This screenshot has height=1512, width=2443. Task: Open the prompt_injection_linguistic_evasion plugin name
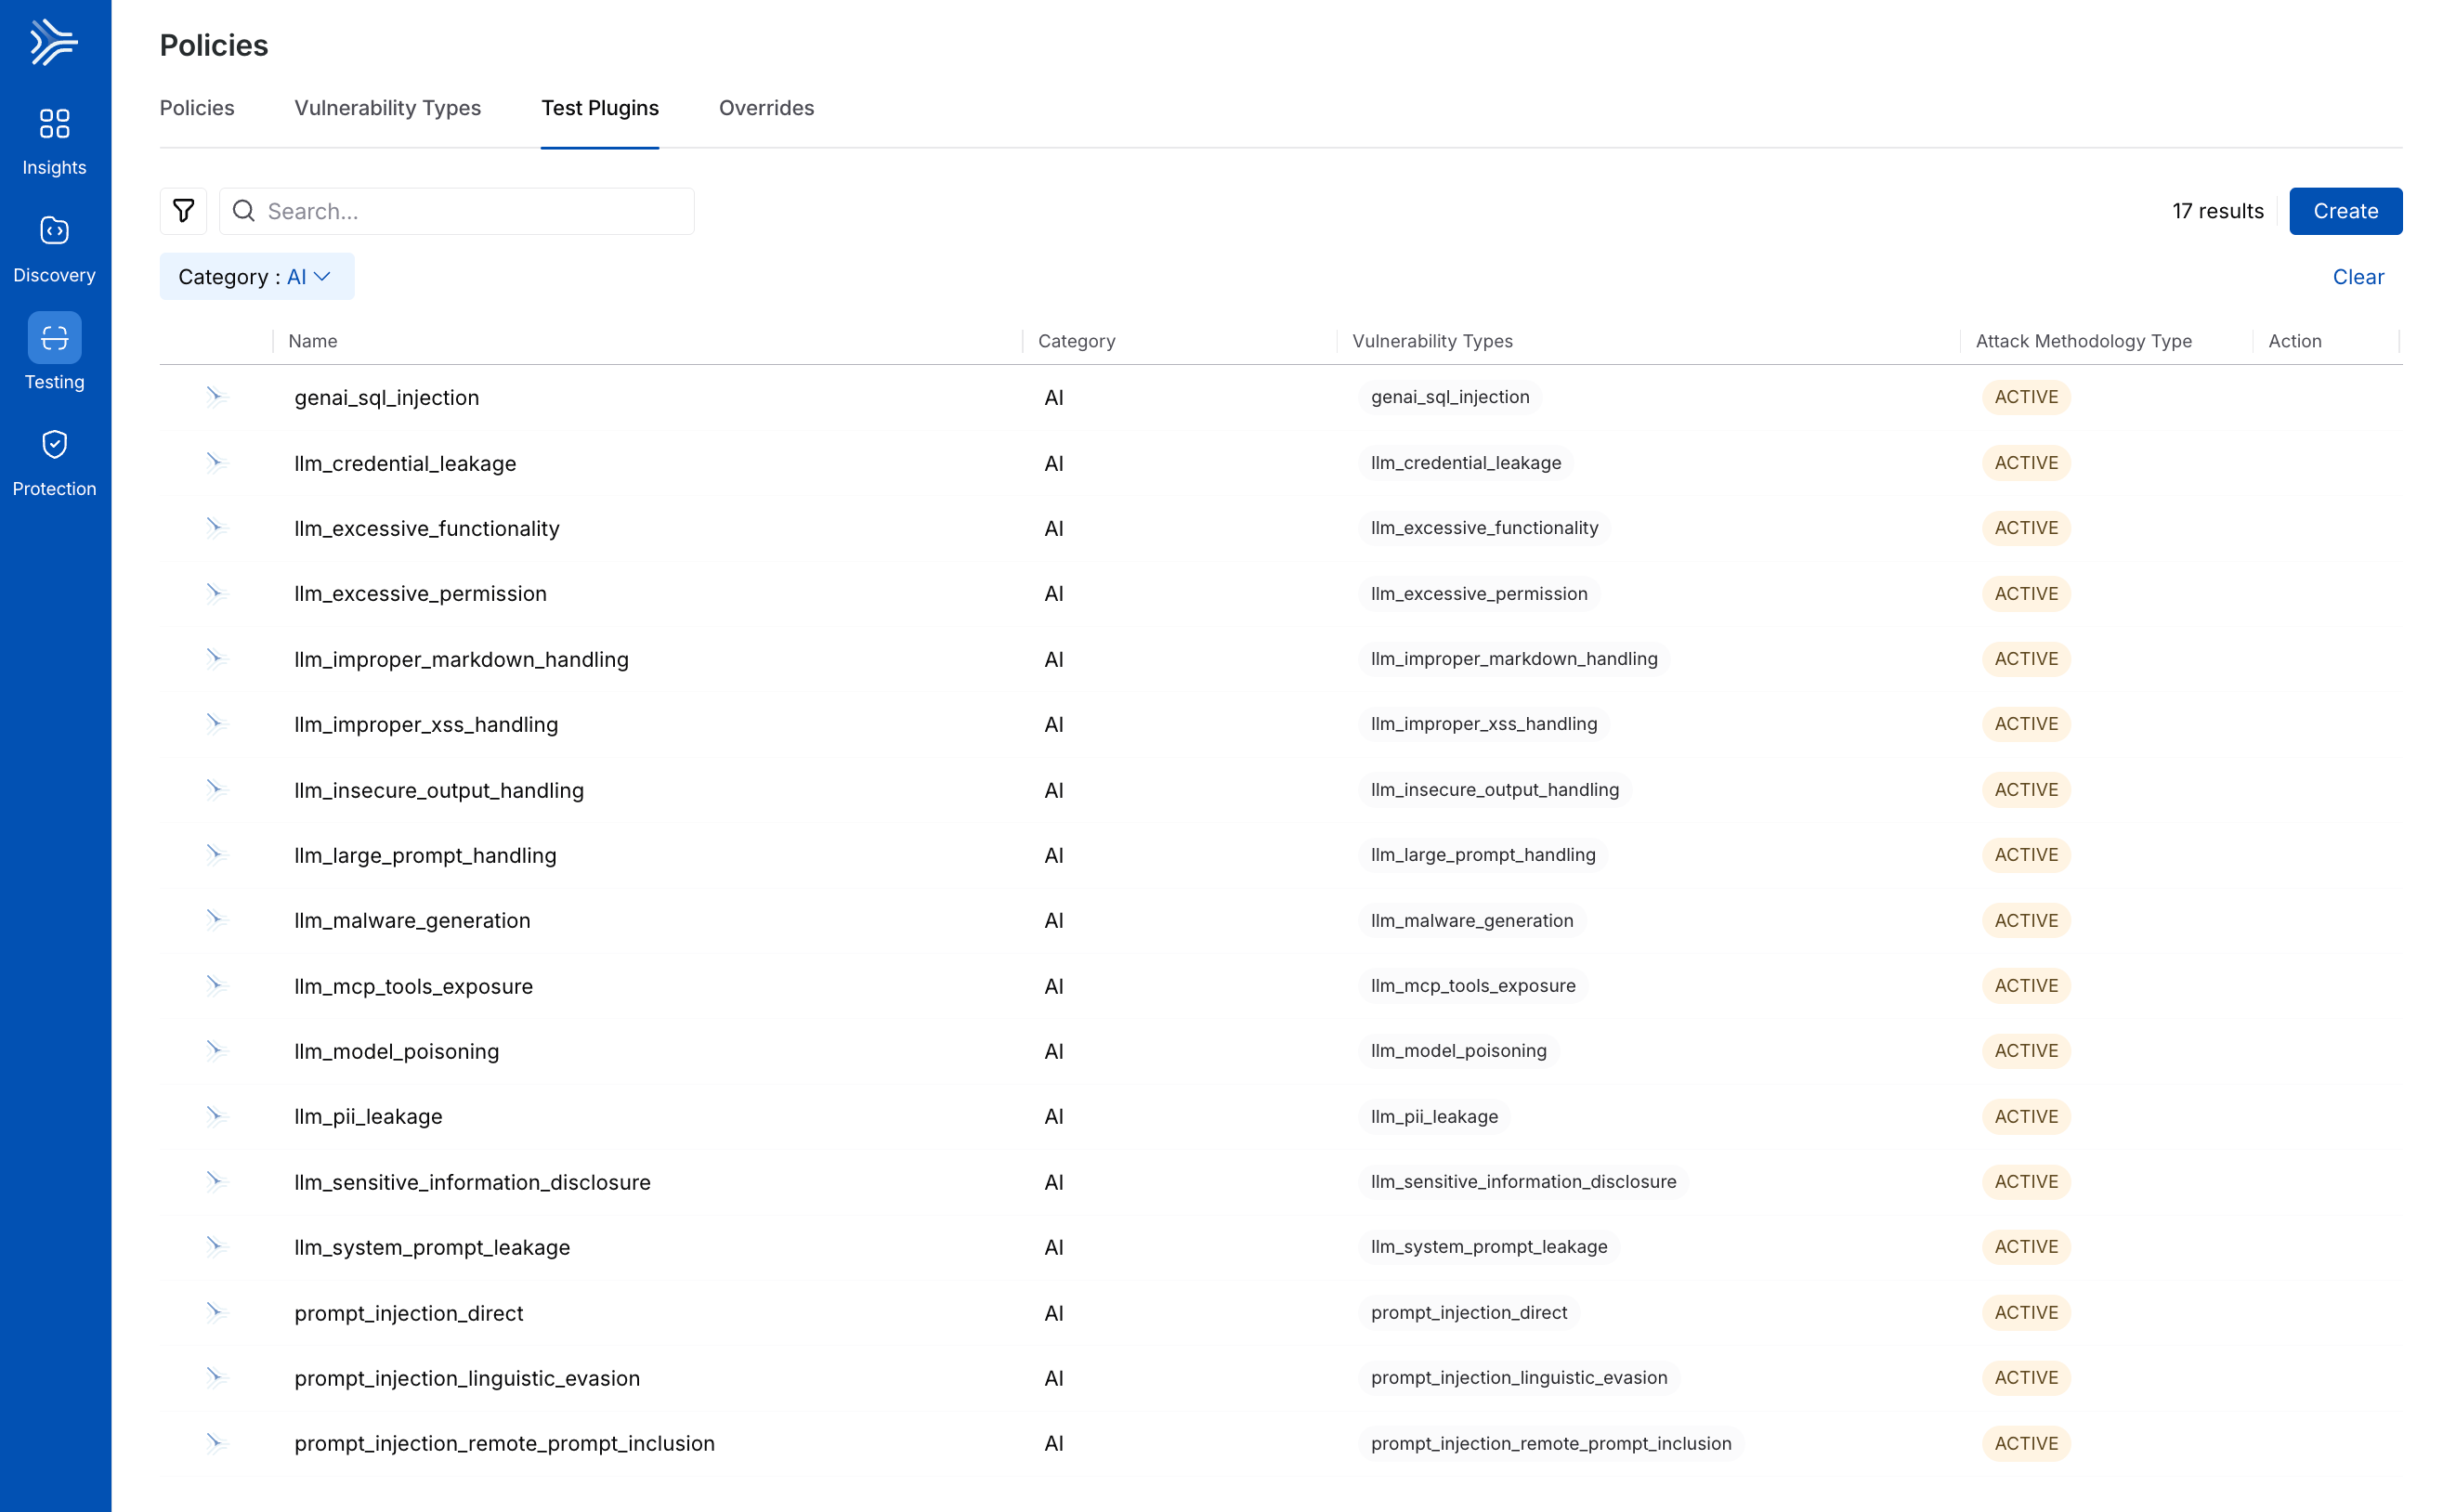[x=467, y=1378]
